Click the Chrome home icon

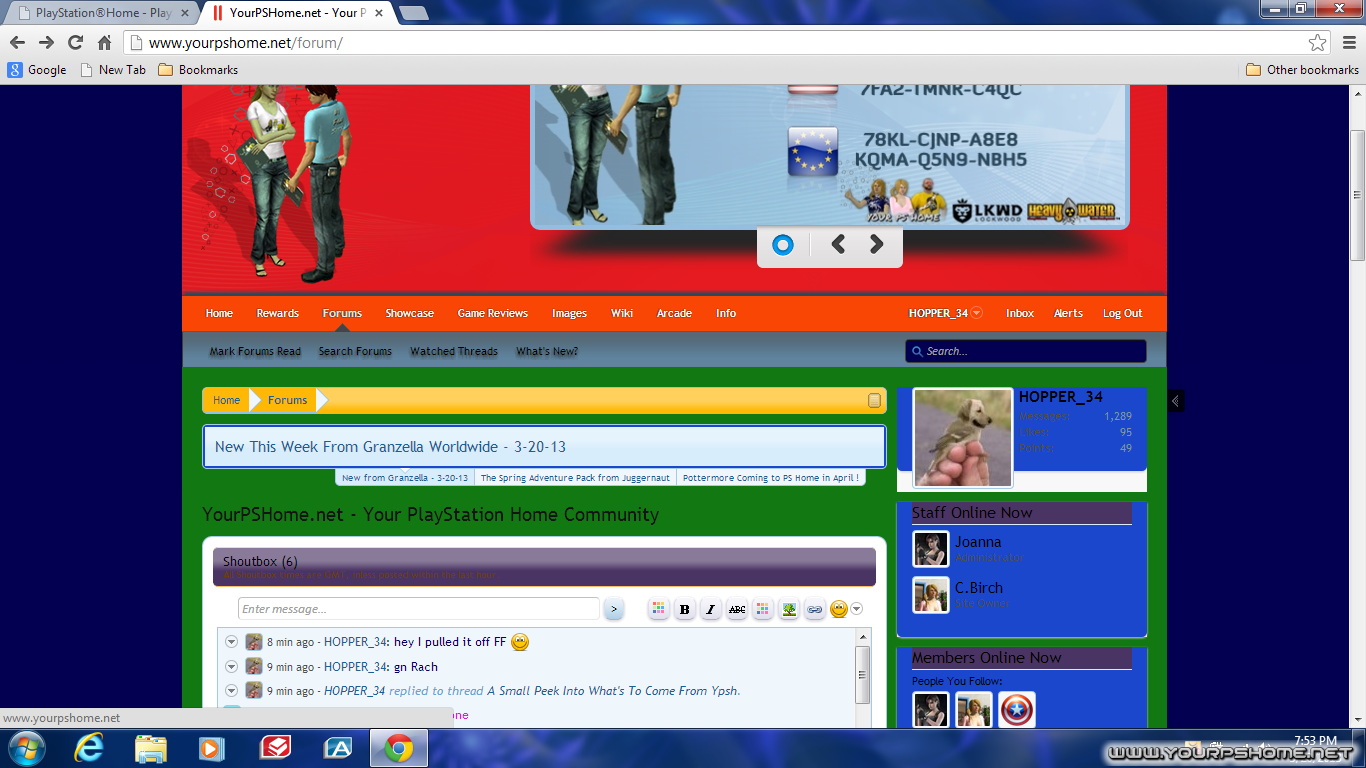[x=104, y=43]
